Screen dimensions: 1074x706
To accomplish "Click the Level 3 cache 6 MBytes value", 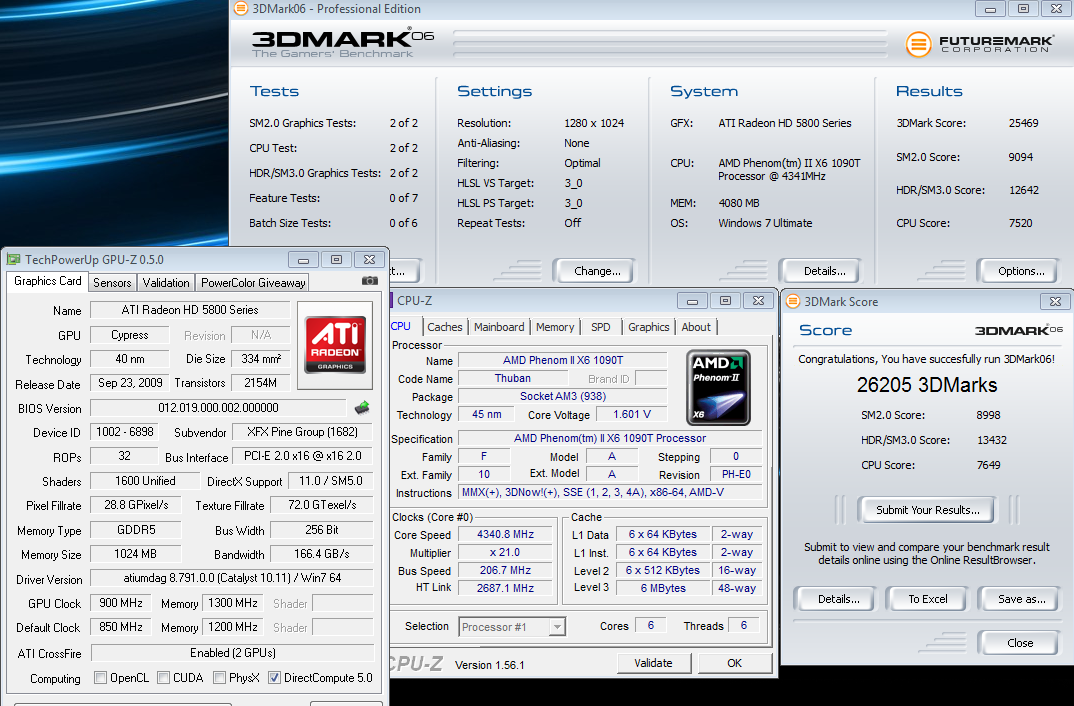I will [663, 588].
